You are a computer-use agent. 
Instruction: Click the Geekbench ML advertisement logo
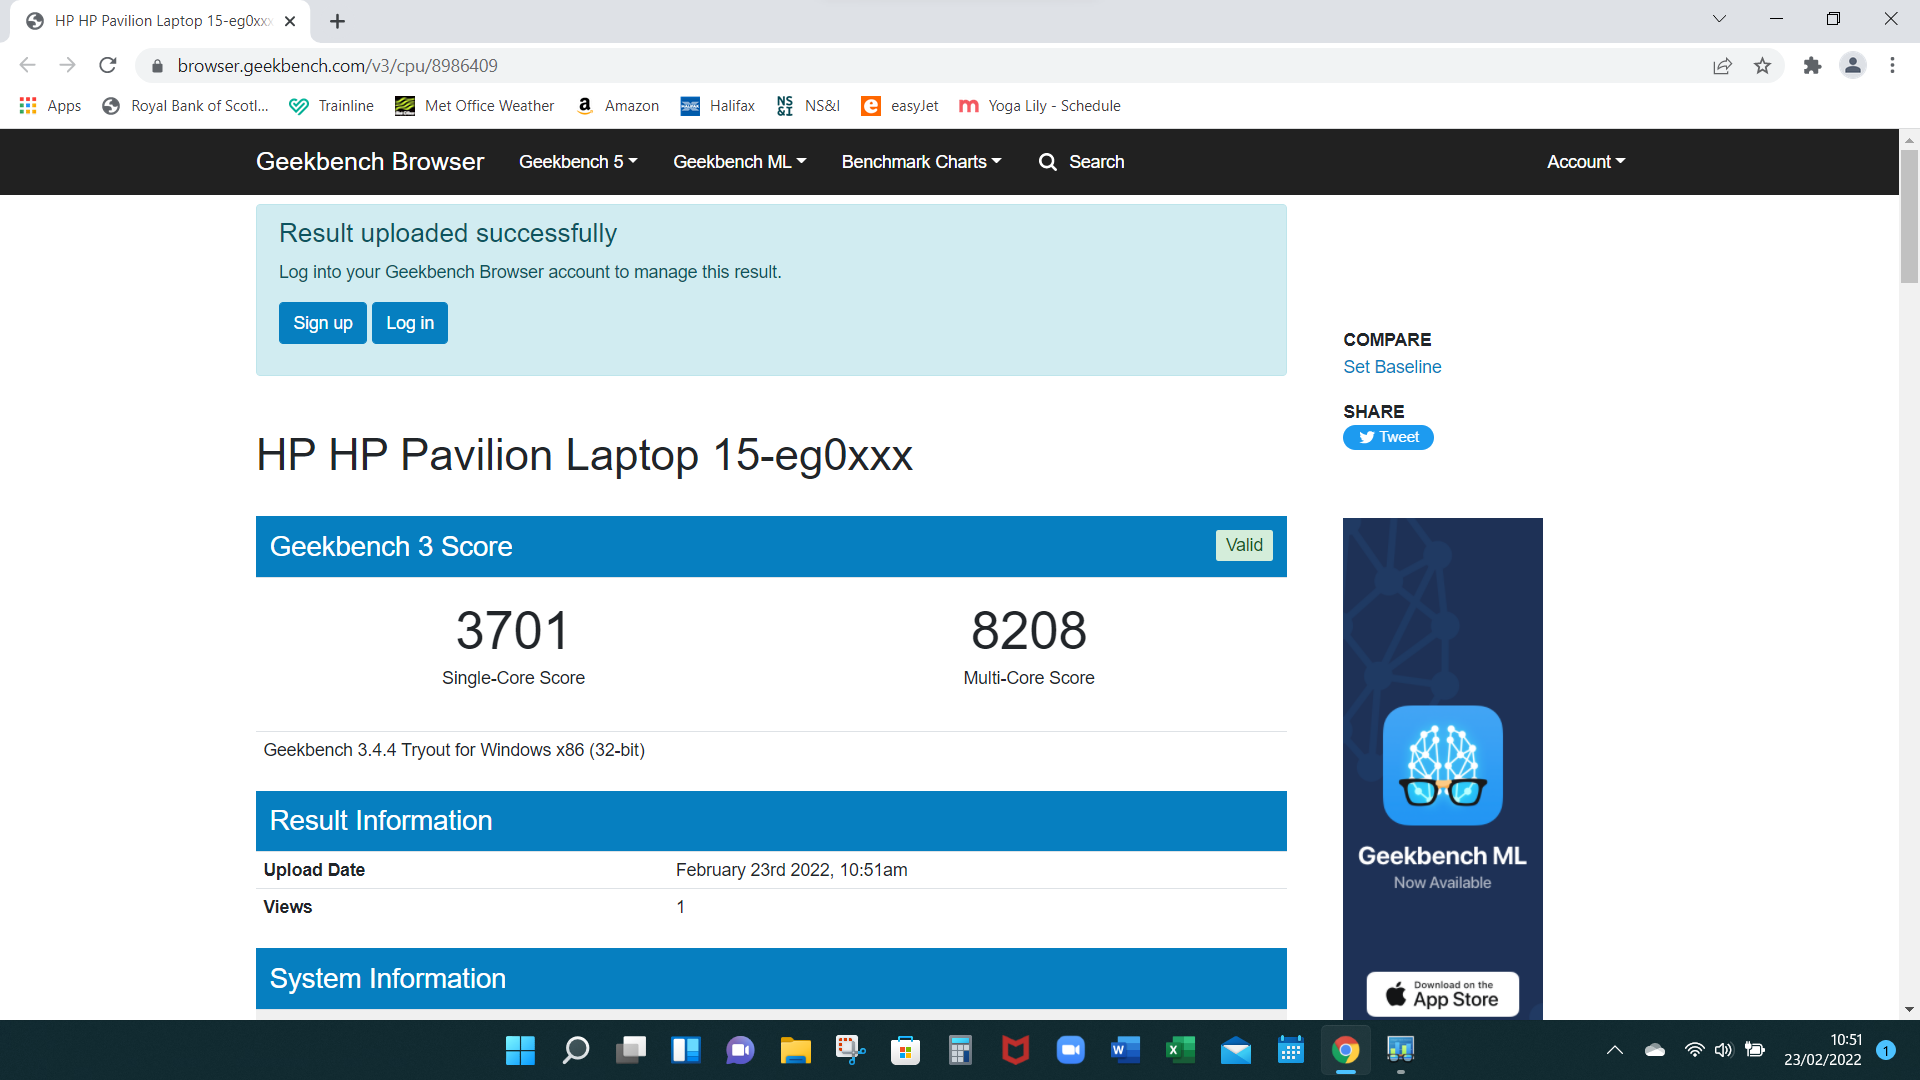coord(1442,766)
